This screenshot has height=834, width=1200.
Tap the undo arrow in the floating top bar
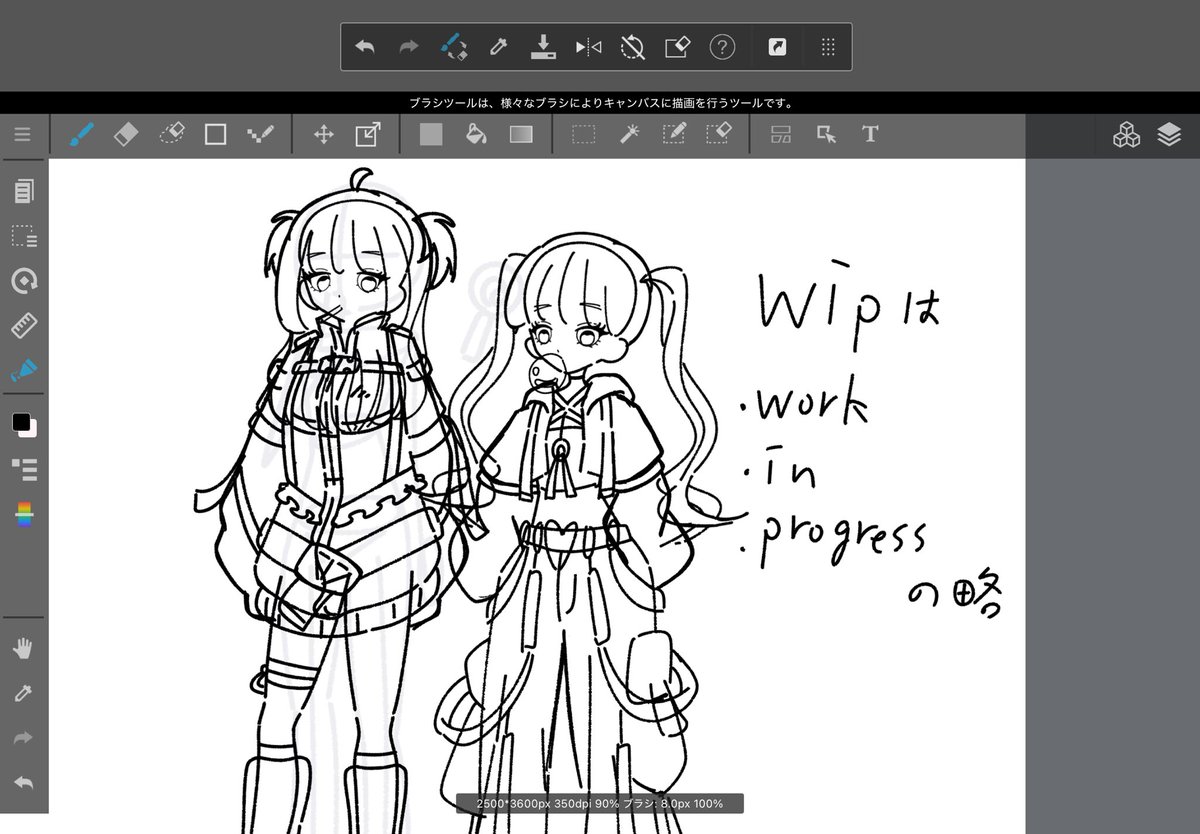click(365, 47)
